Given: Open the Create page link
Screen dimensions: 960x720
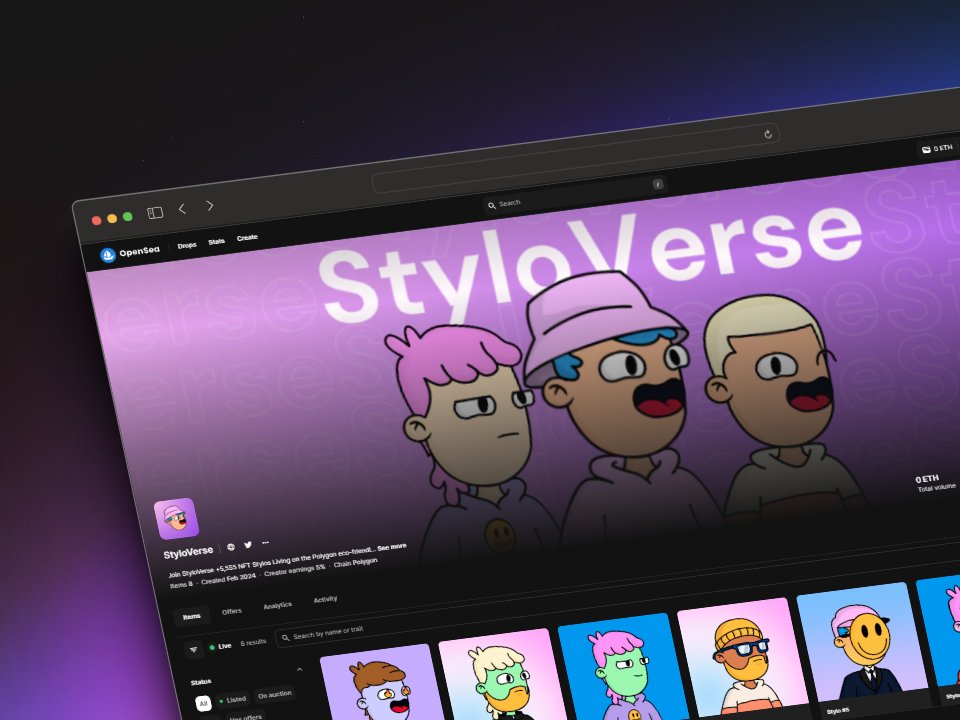Looking at the screenshot, I should pyautogui.click(x=247, y=238).
